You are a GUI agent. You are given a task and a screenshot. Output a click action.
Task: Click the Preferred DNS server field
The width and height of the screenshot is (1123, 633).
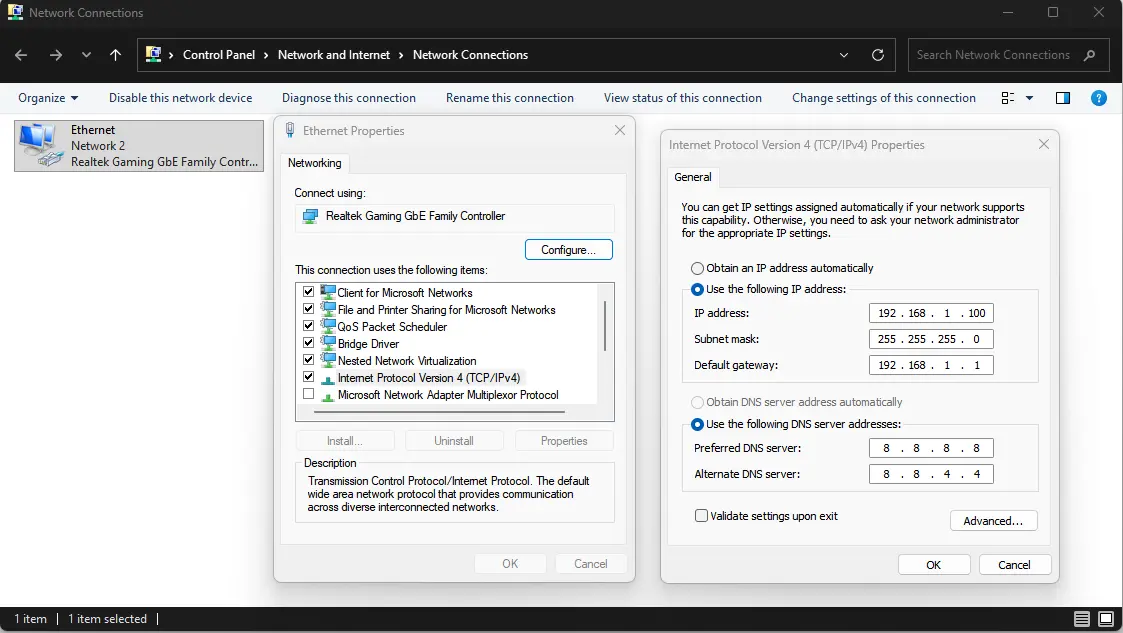pyautogui.click(x=931, y=448)
